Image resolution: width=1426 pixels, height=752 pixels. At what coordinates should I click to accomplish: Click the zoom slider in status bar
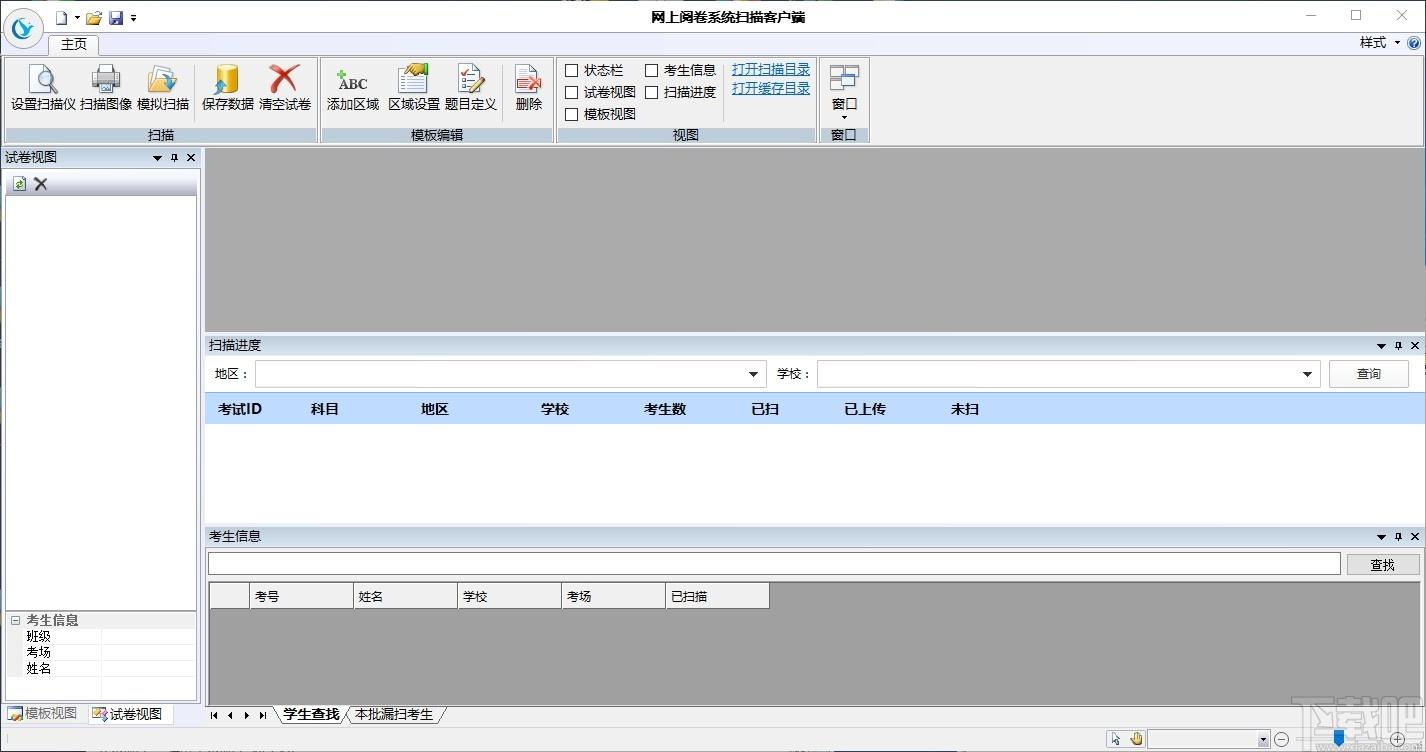1339,739
